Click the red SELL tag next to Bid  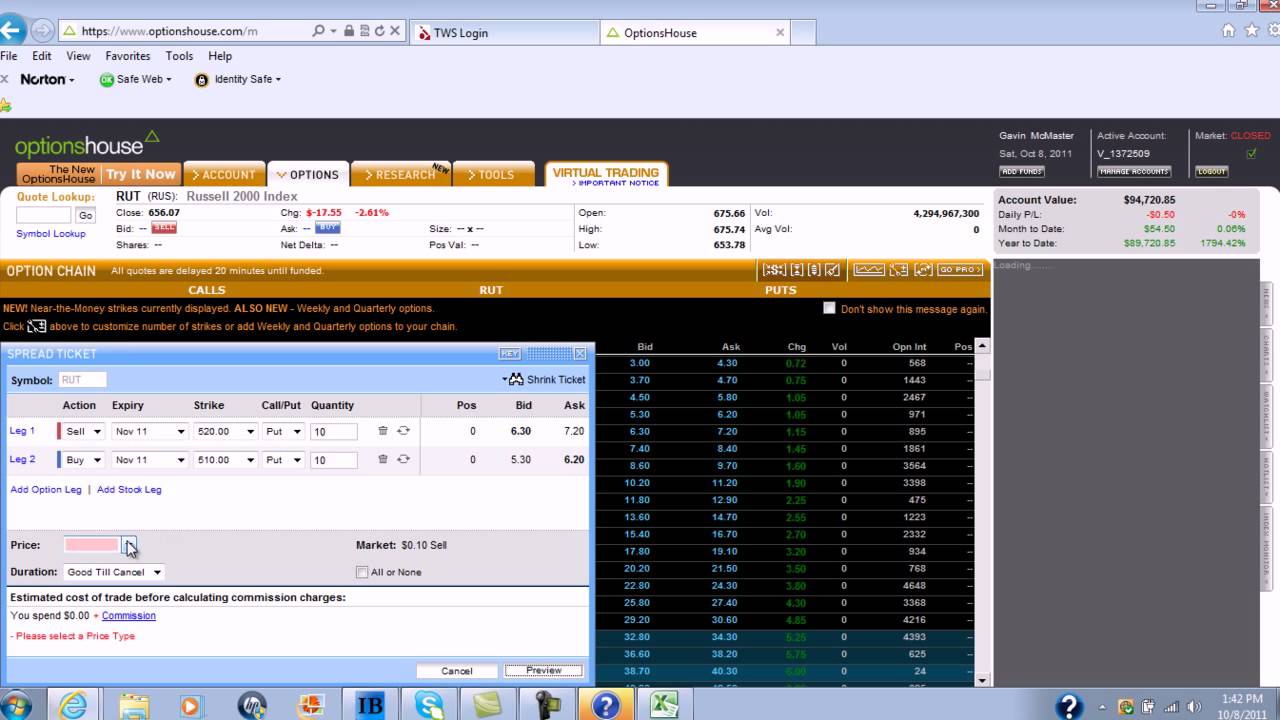coord(164,228)
